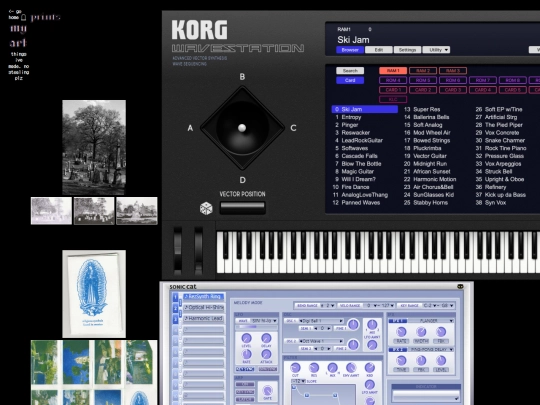Open the FX 1 Flanger type dropdown
The width and height of the screenshot is (540, 405).
tap(432, 321)
